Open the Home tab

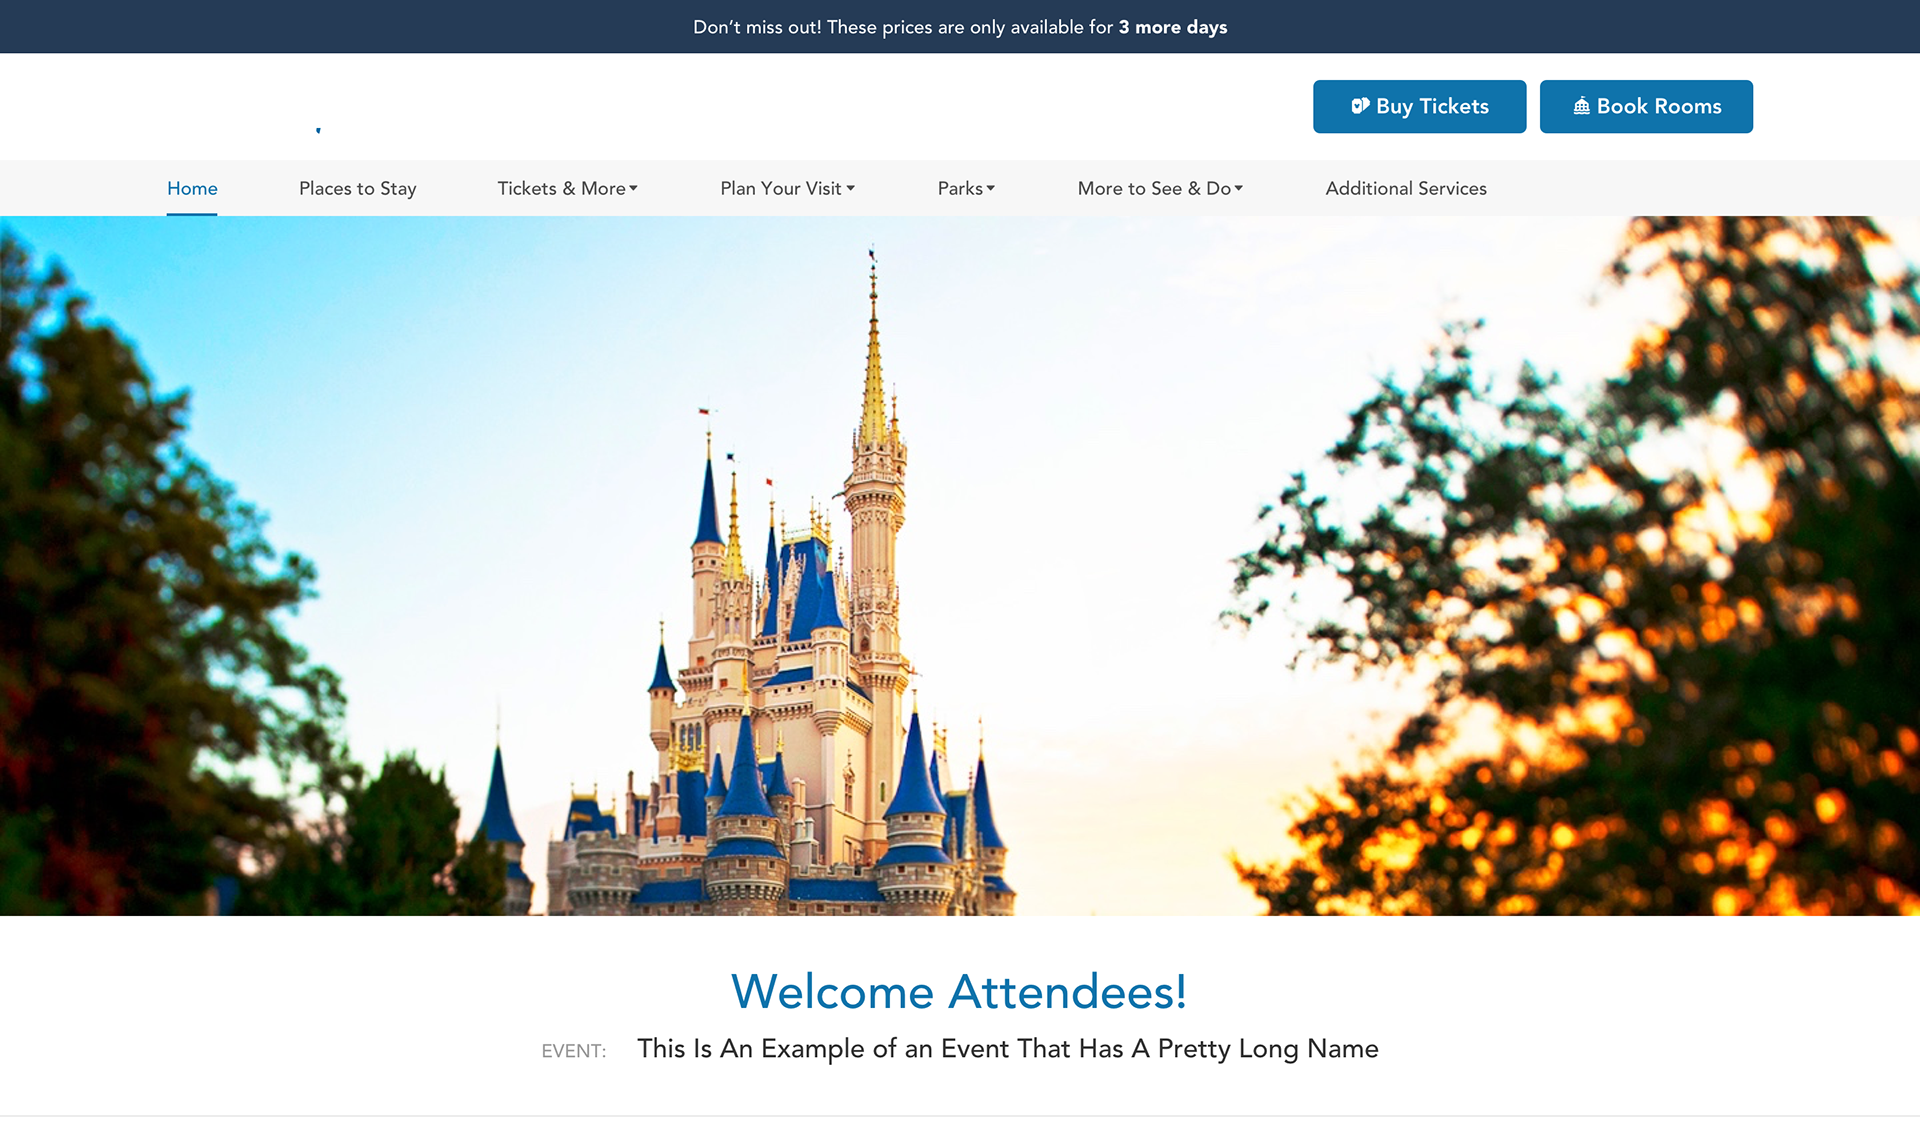192,188
